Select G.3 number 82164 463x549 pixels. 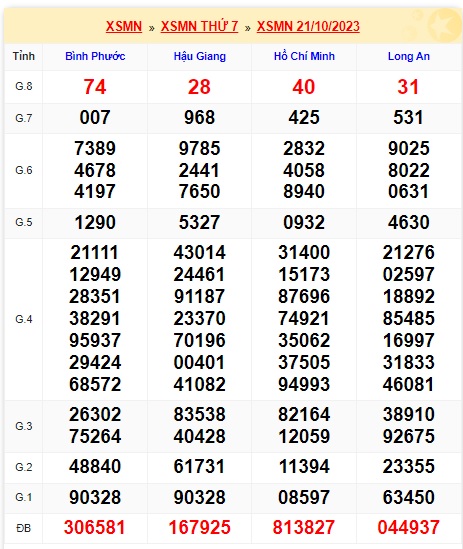(x=304, y=415)
